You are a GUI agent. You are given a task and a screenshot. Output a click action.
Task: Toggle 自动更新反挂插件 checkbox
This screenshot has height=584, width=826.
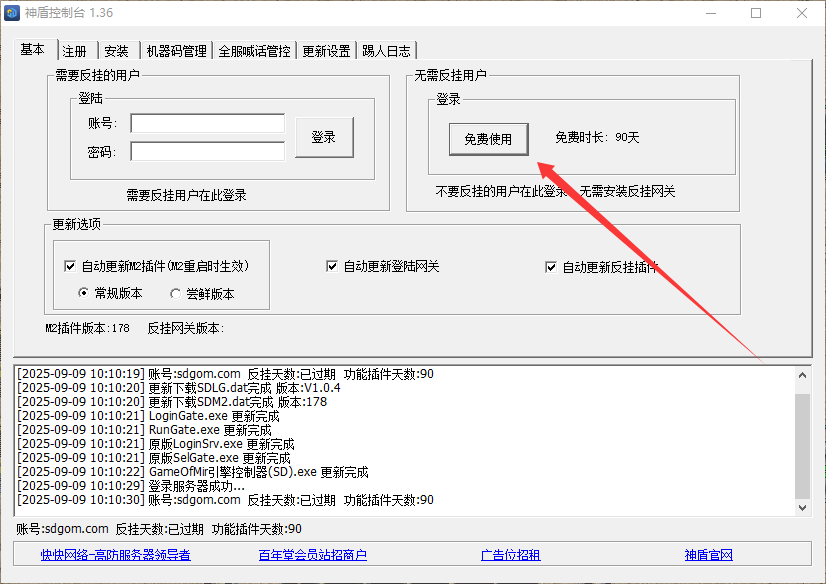point(551,267)
